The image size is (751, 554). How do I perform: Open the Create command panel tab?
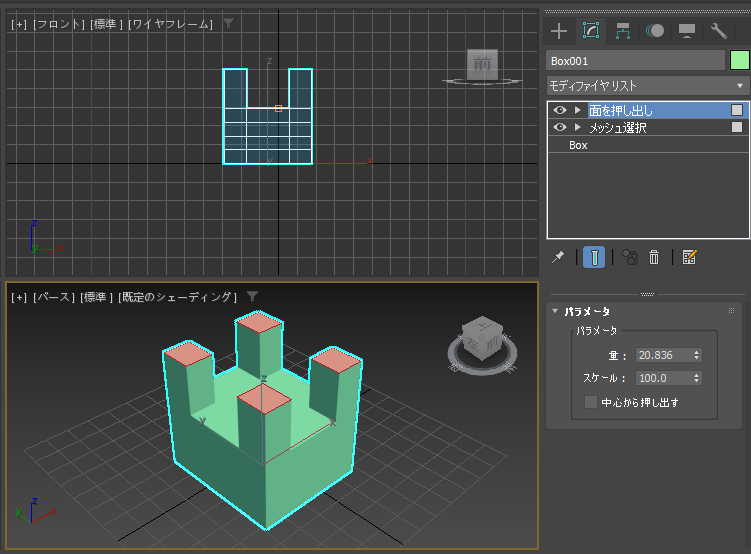point(559,31)
